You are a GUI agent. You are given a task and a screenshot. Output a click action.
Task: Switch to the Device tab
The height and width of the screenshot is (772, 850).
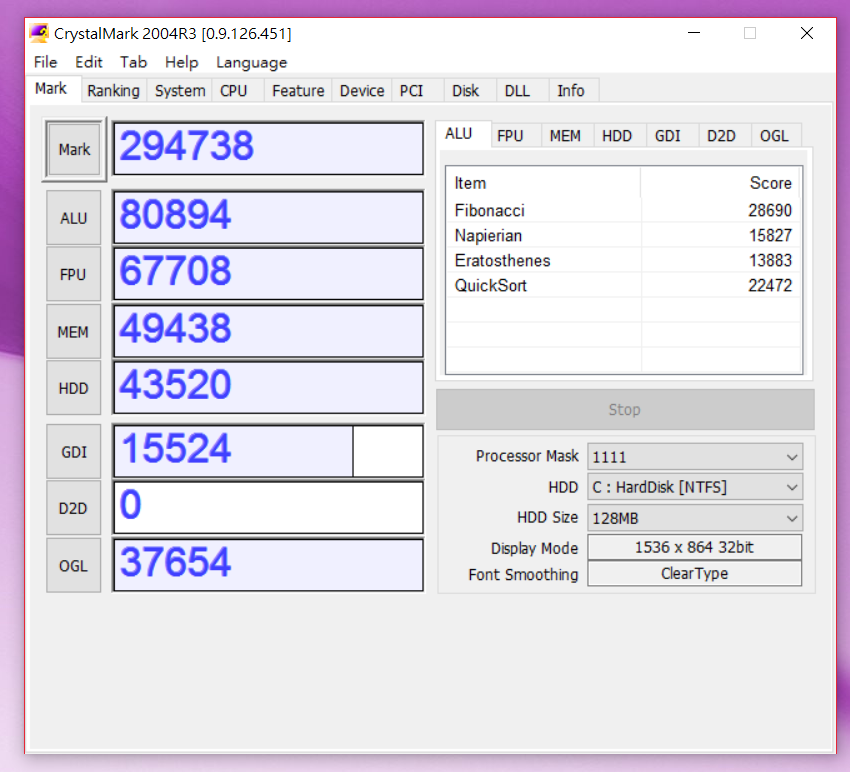point(362,91)
